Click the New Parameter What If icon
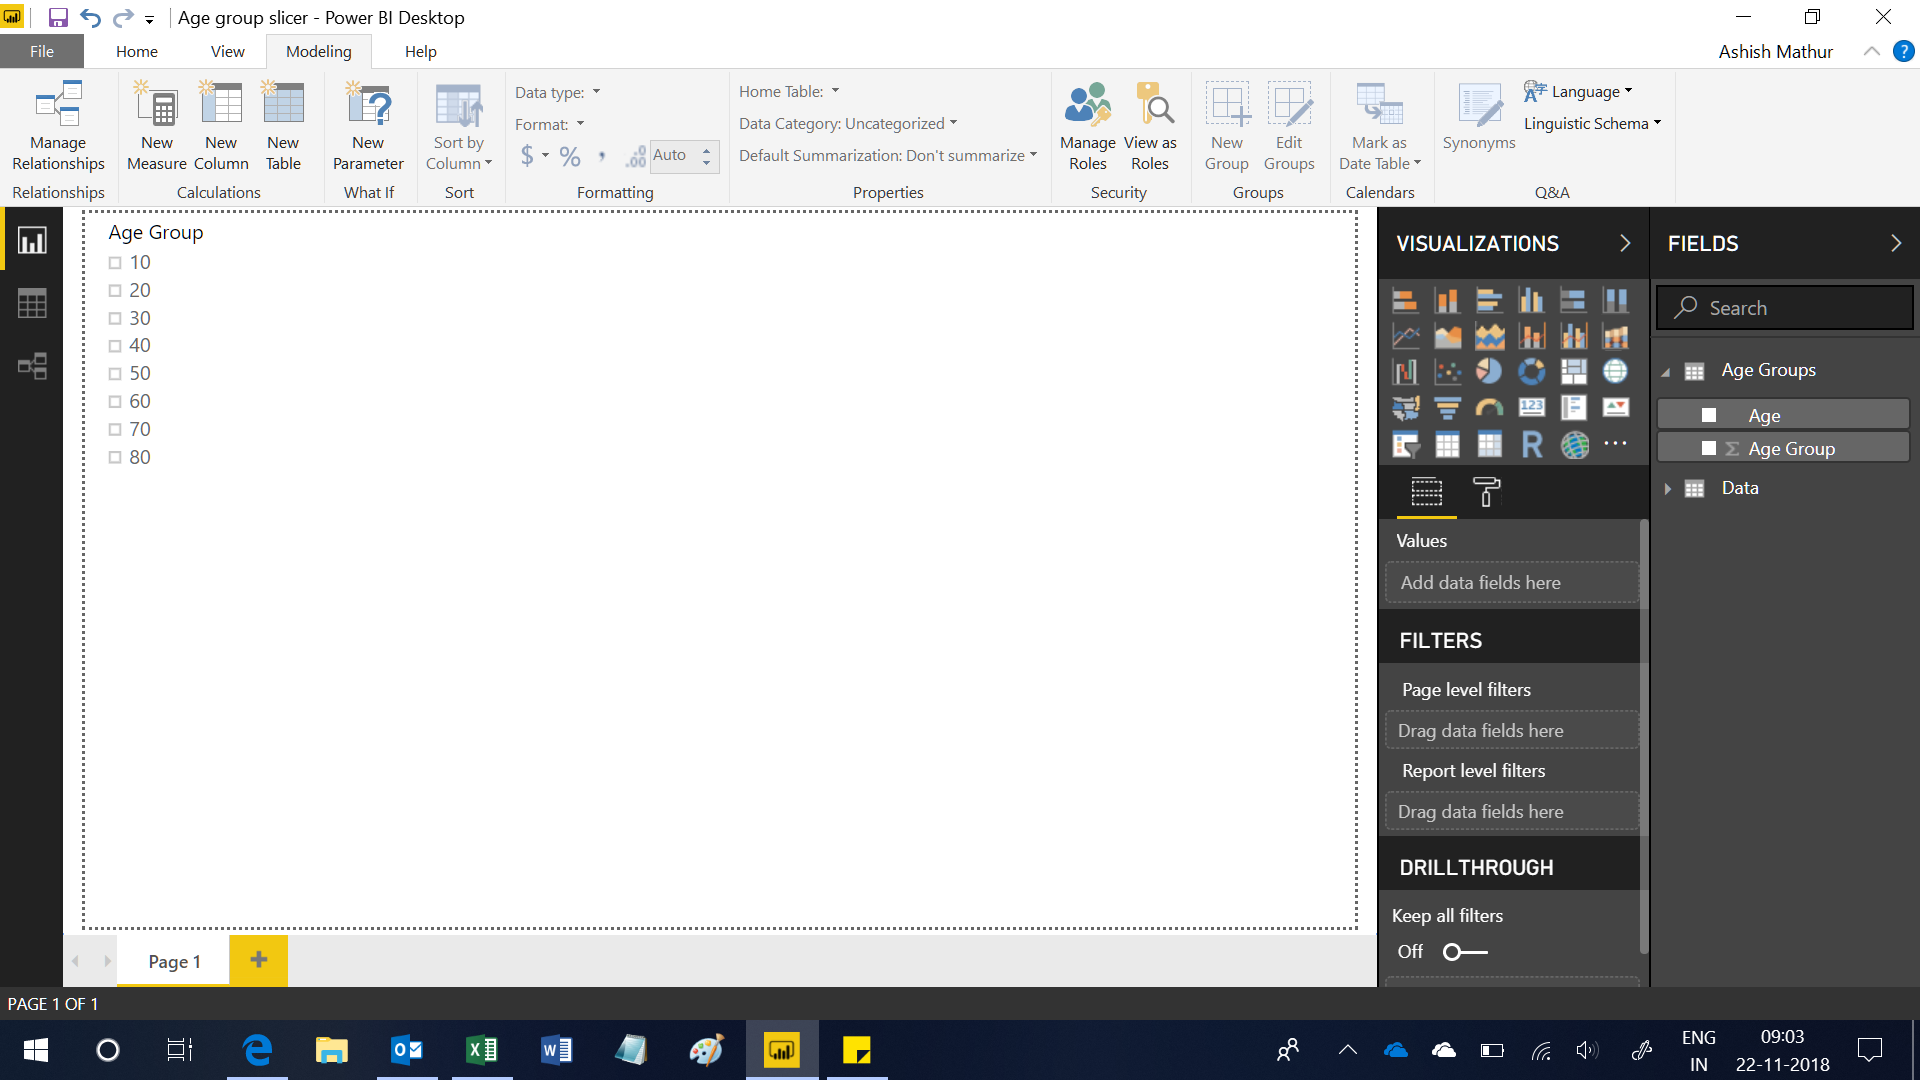 pos(368,126)
